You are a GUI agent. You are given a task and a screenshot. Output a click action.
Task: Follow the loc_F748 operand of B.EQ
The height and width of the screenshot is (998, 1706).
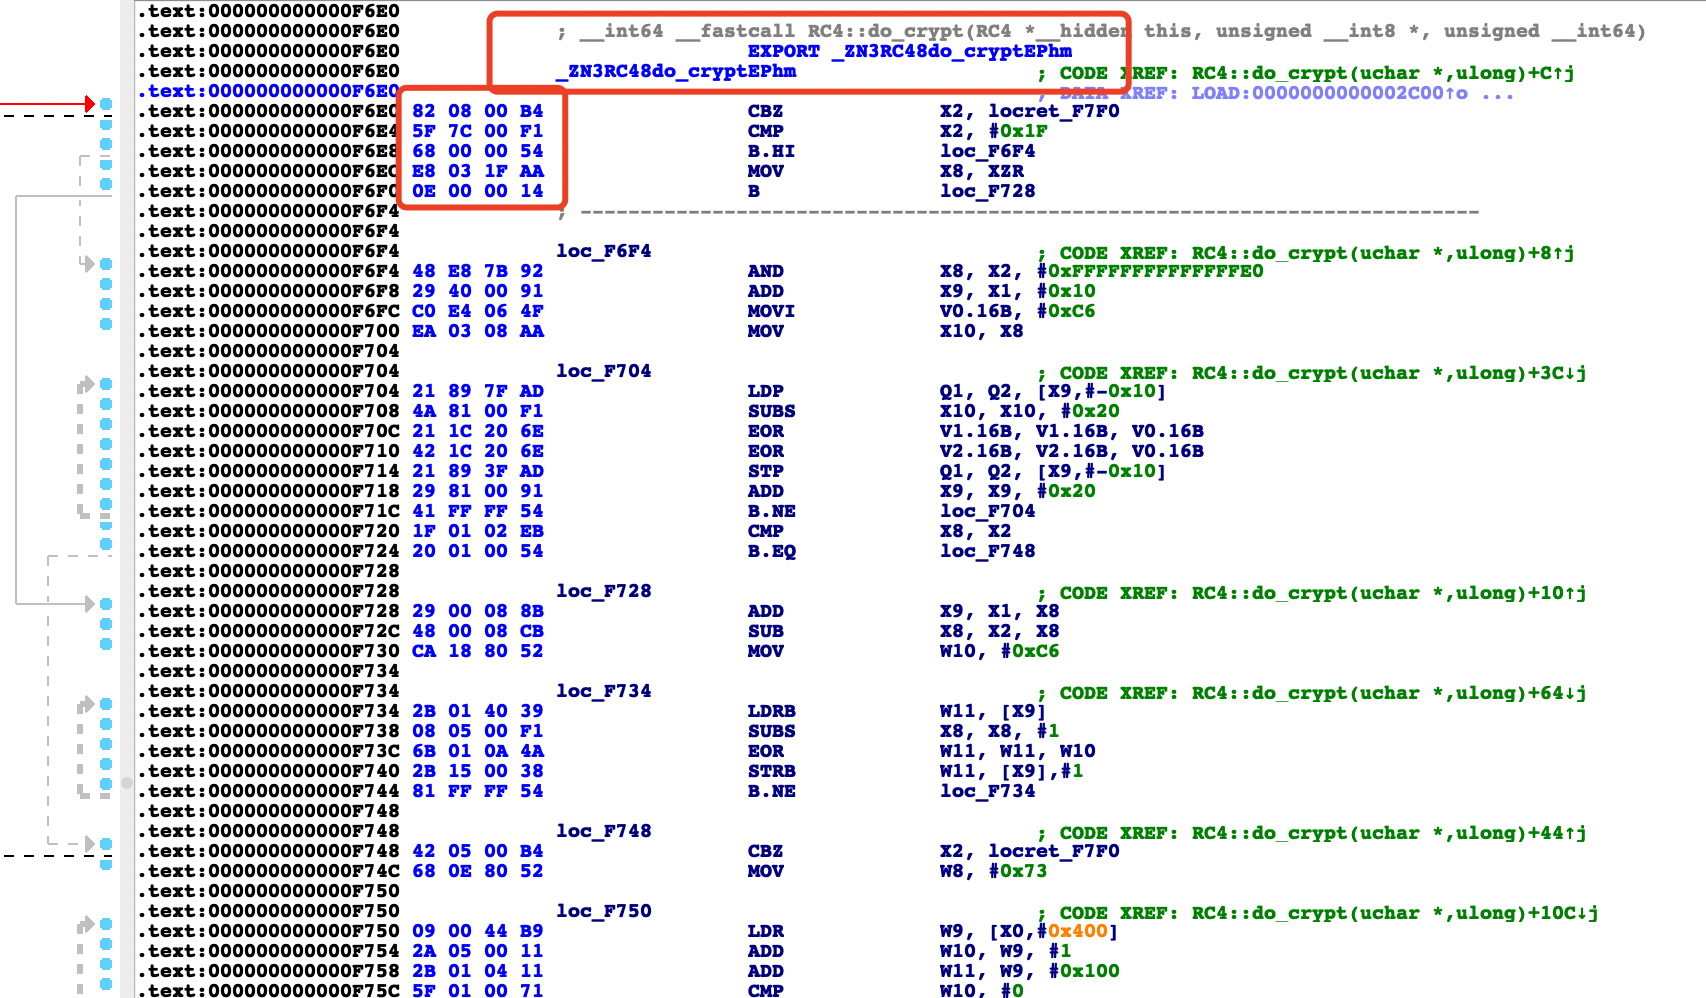[987, 551]
